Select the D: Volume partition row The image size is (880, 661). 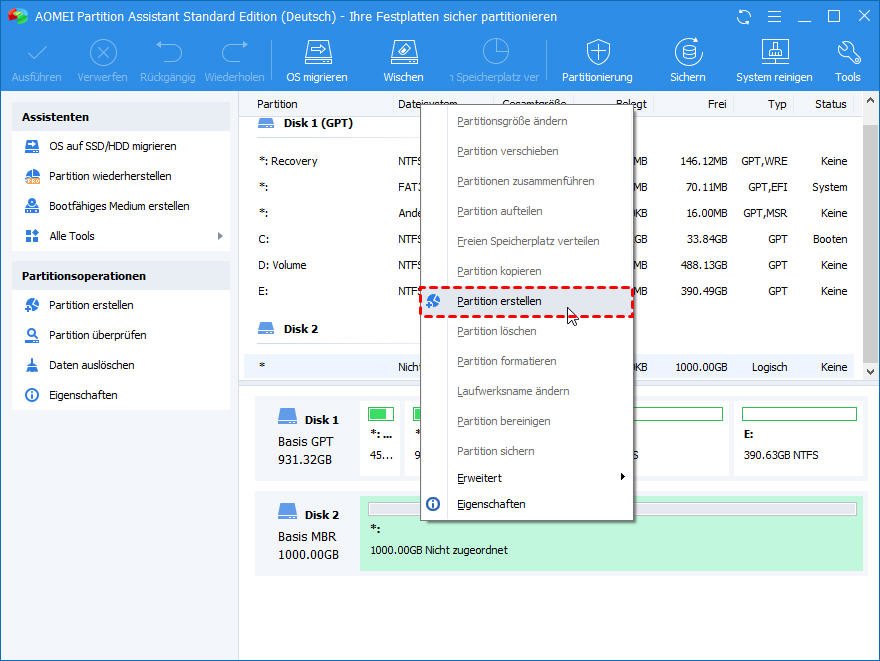click(549, 265)
